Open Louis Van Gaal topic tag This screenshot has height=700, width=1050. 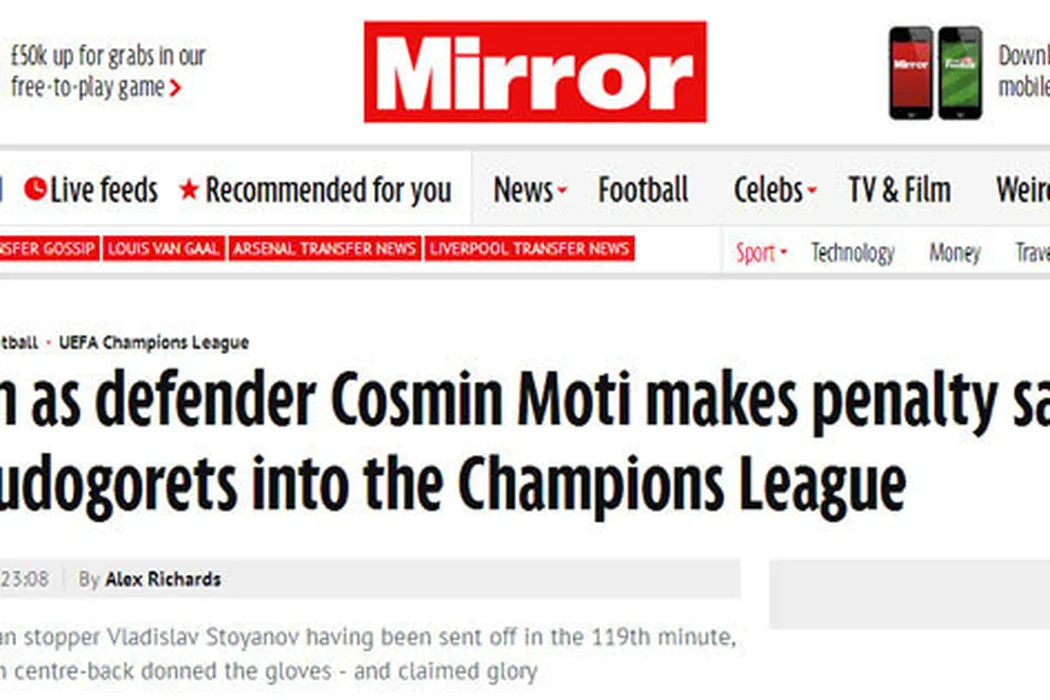(163, 249)
